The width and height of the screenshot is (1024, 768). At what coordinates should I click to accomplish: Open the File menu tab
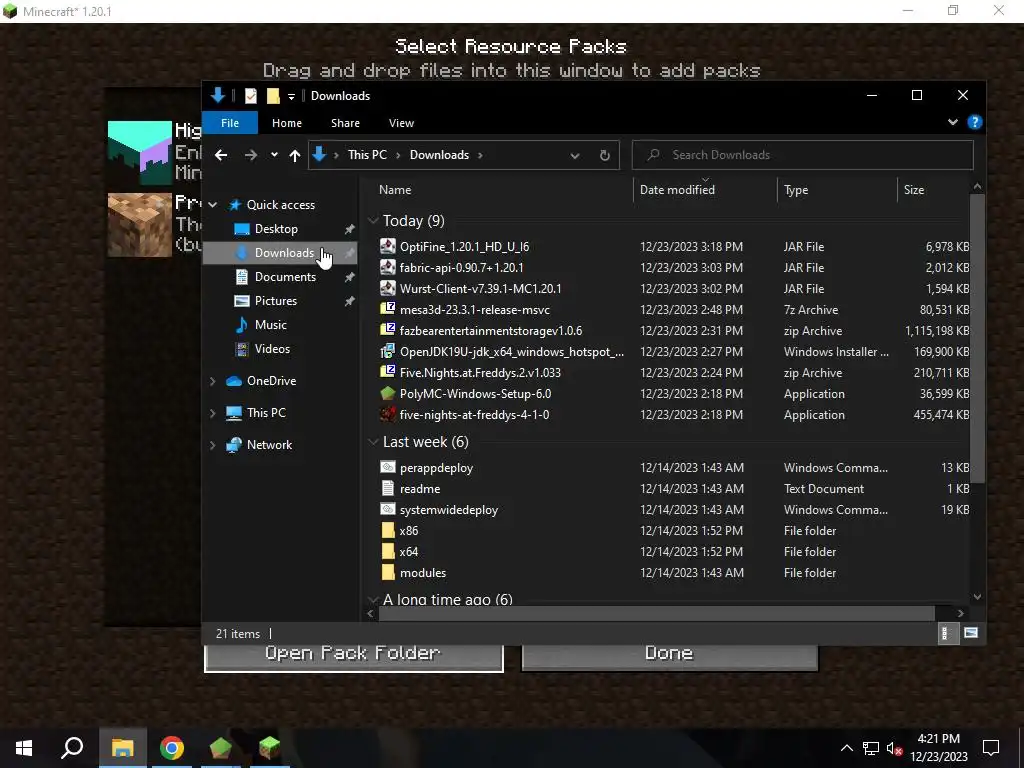pyautogui.click(x=230, y=123)
